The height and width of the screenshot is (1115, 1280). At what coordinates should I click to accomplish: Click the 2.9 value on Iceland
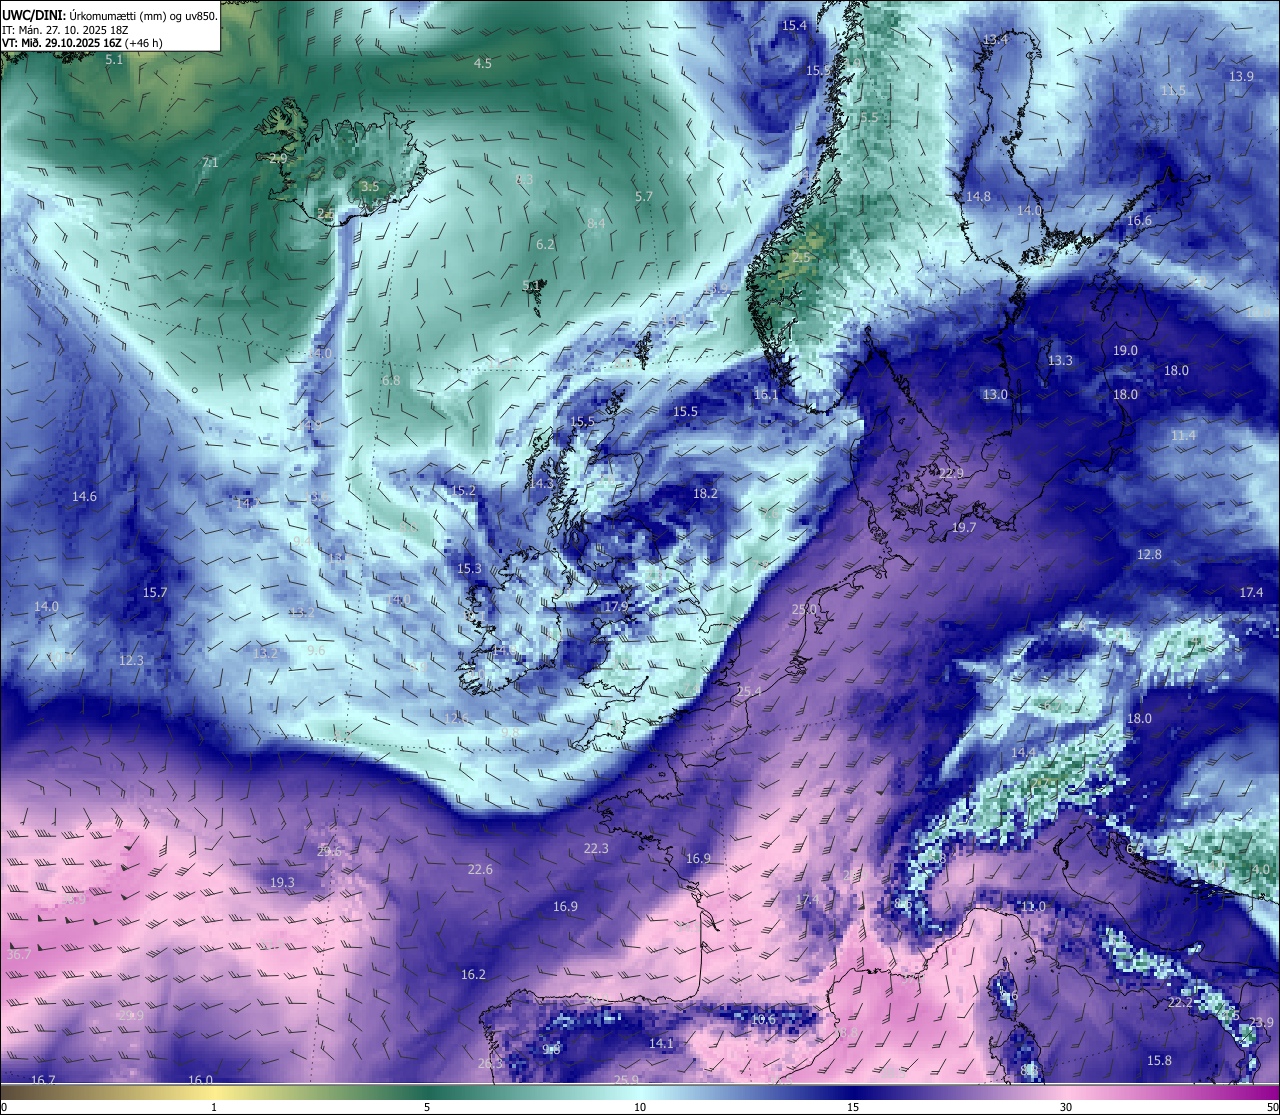278,158
